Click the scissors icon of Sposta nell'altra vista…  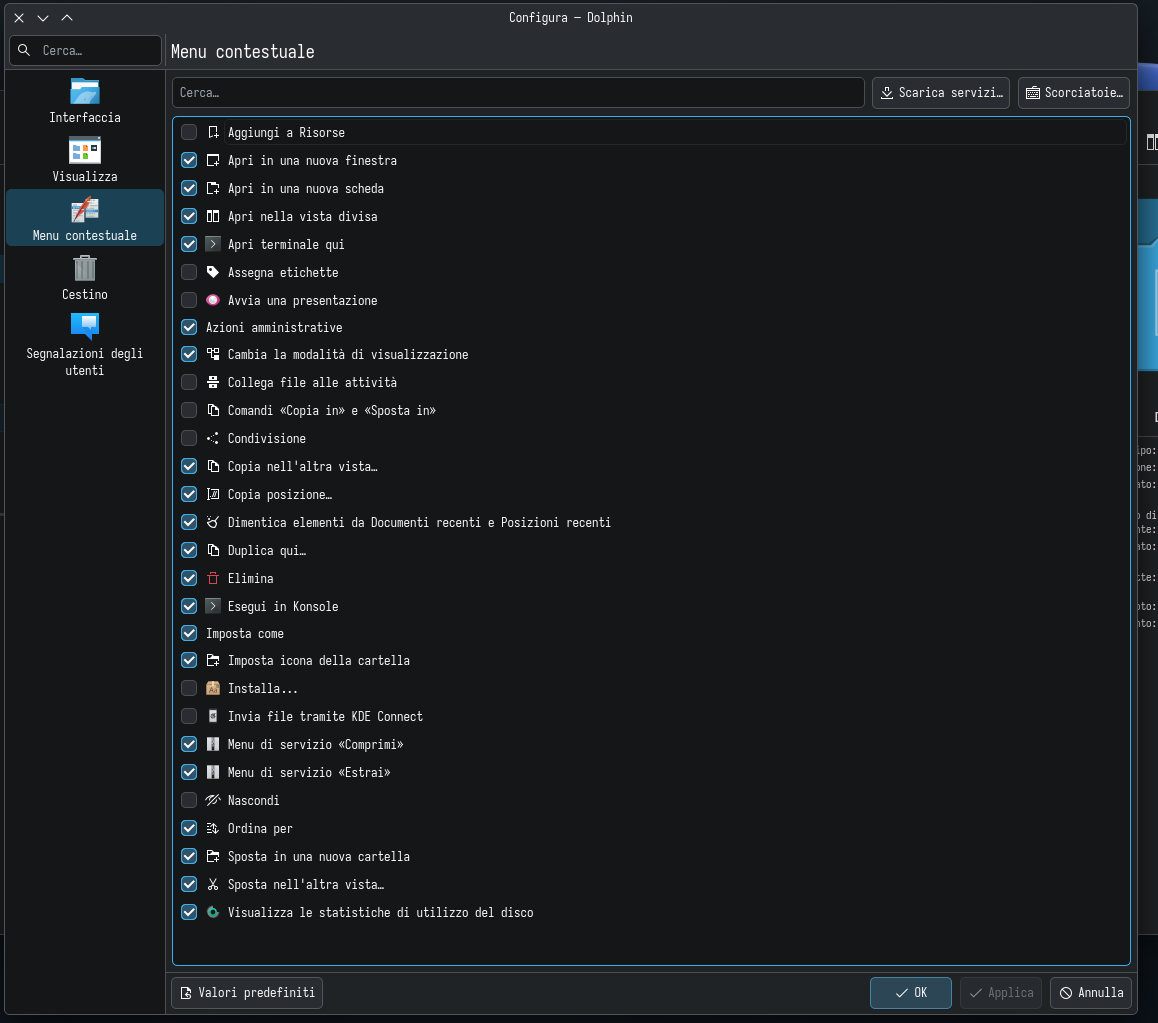pyautogui.click(x=213, y=885)
